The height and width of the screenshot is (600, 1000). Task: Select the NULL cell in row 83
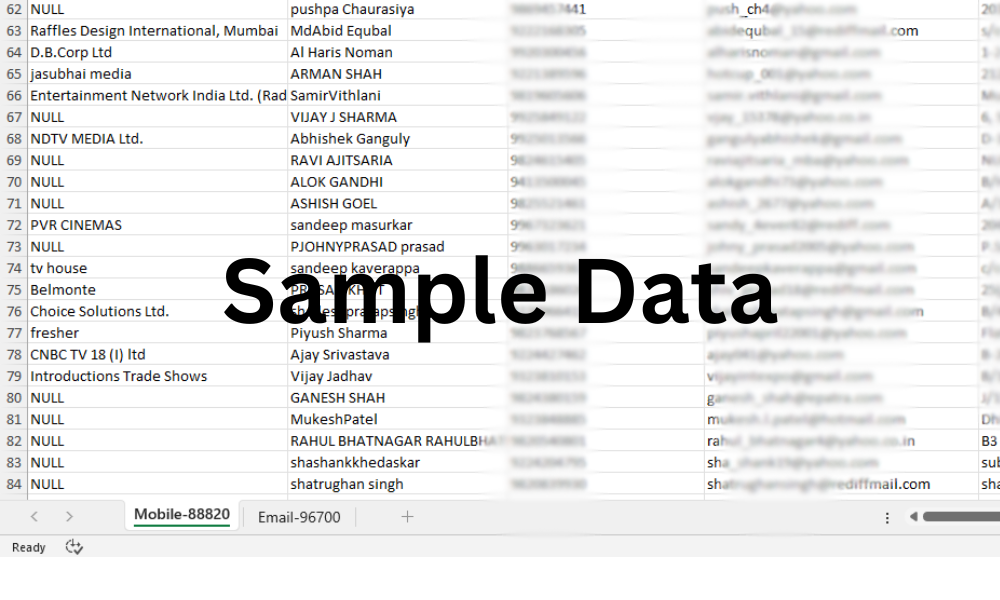click(158, 462)
